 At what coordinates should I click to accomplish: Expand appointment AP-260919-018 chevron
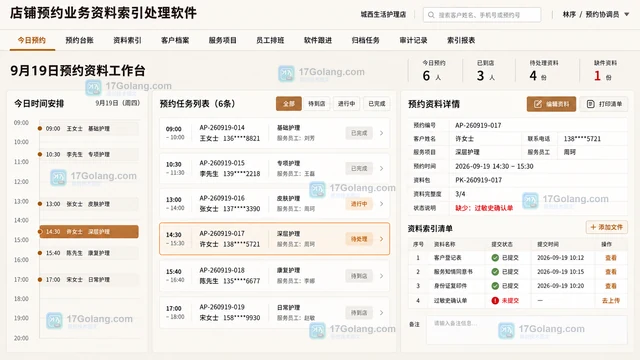pyautogui.click(x=381, y=276)
